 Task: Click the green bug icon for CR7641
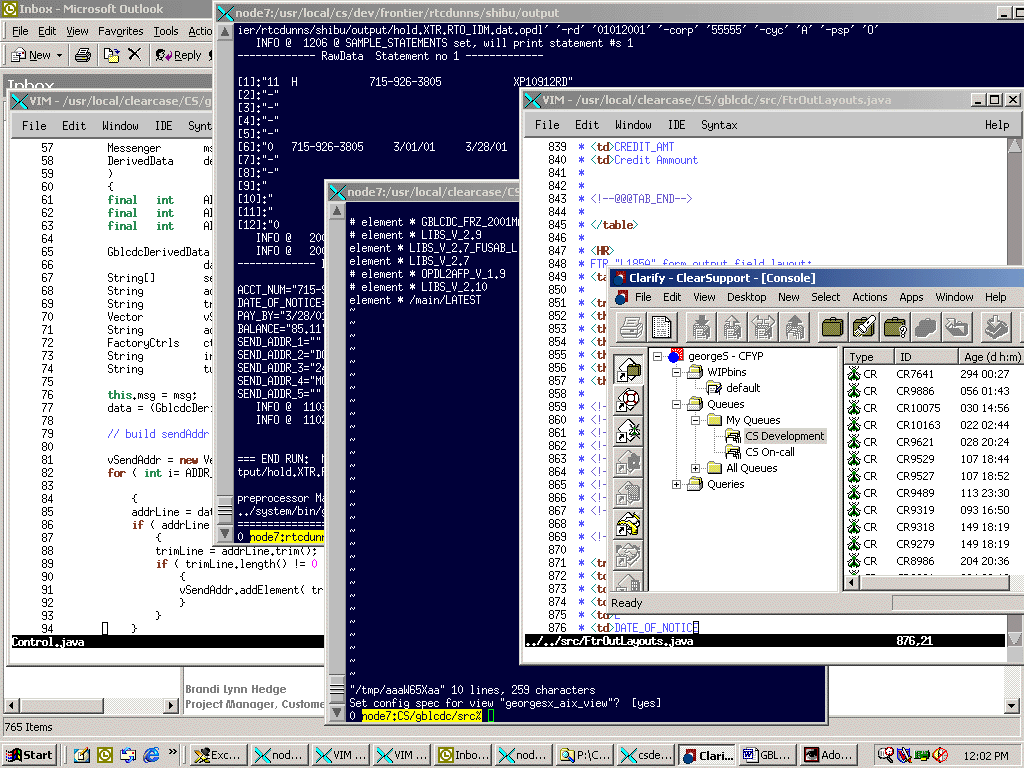tap(854, 374)
